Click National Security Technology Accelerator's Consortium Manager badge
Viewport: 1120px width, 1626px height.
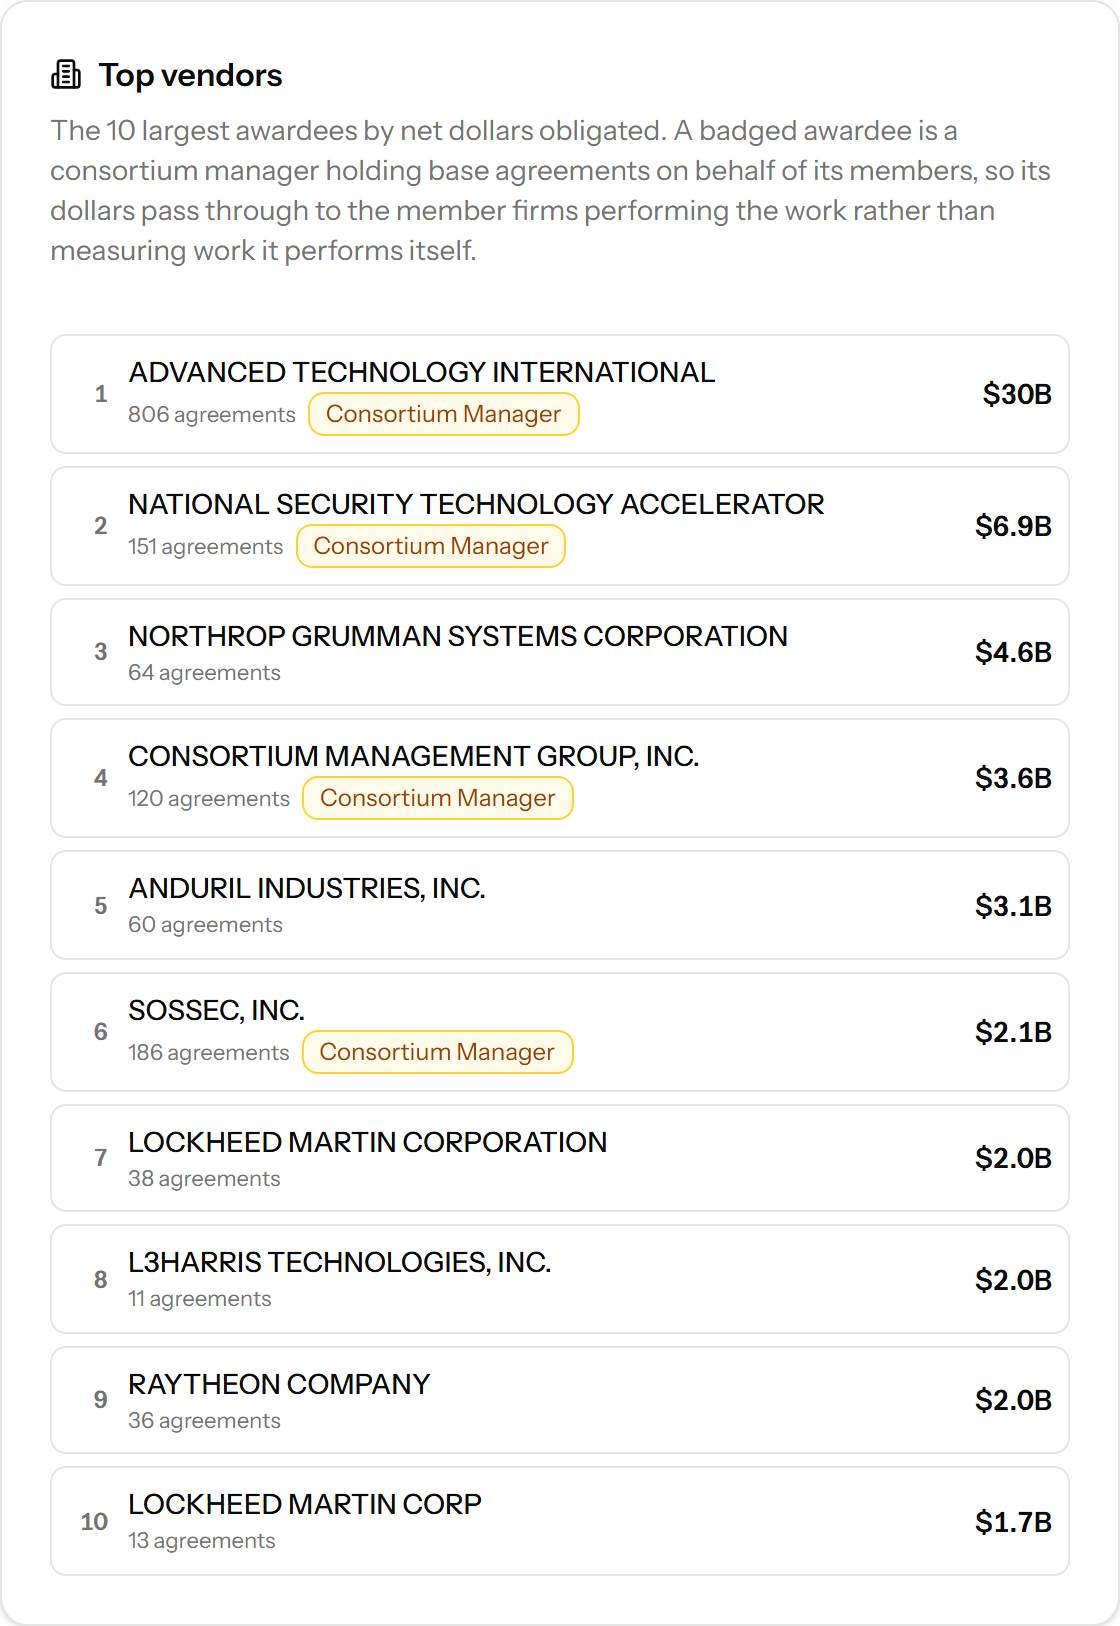point(431,546)
